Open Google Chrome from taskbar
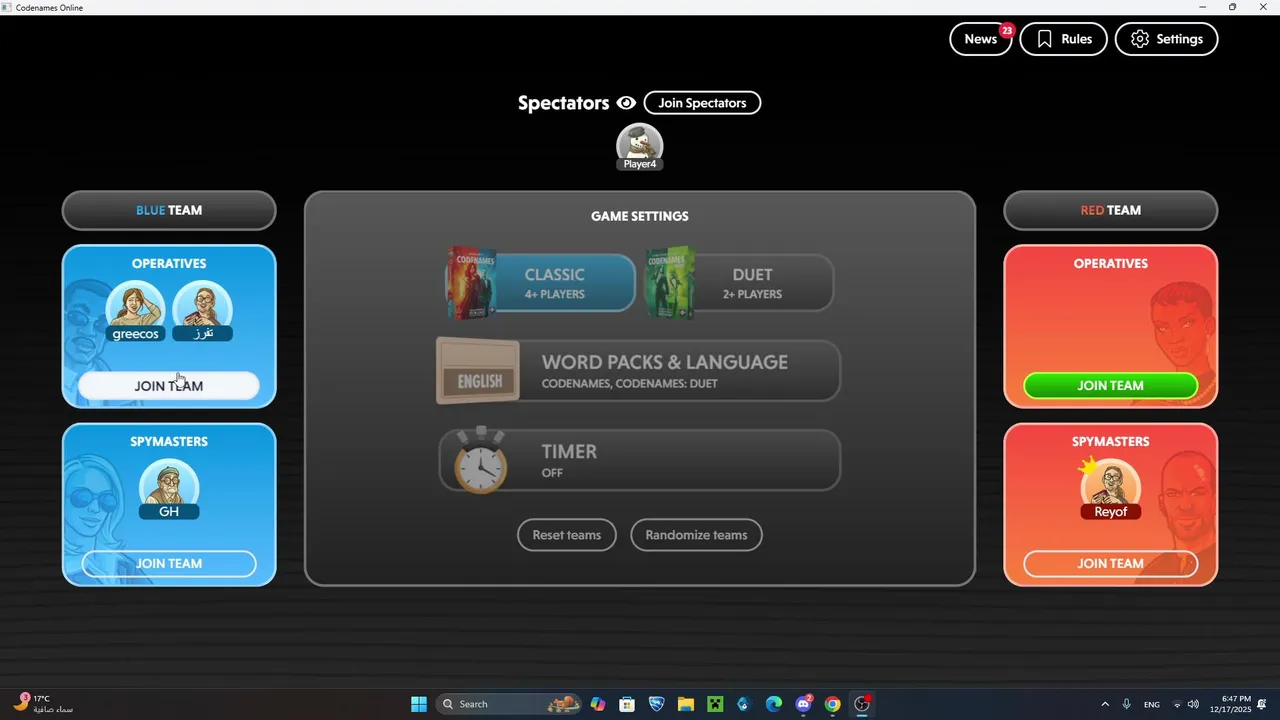The width and height of the screenshot is (1280, 720). tap(832, 704)
